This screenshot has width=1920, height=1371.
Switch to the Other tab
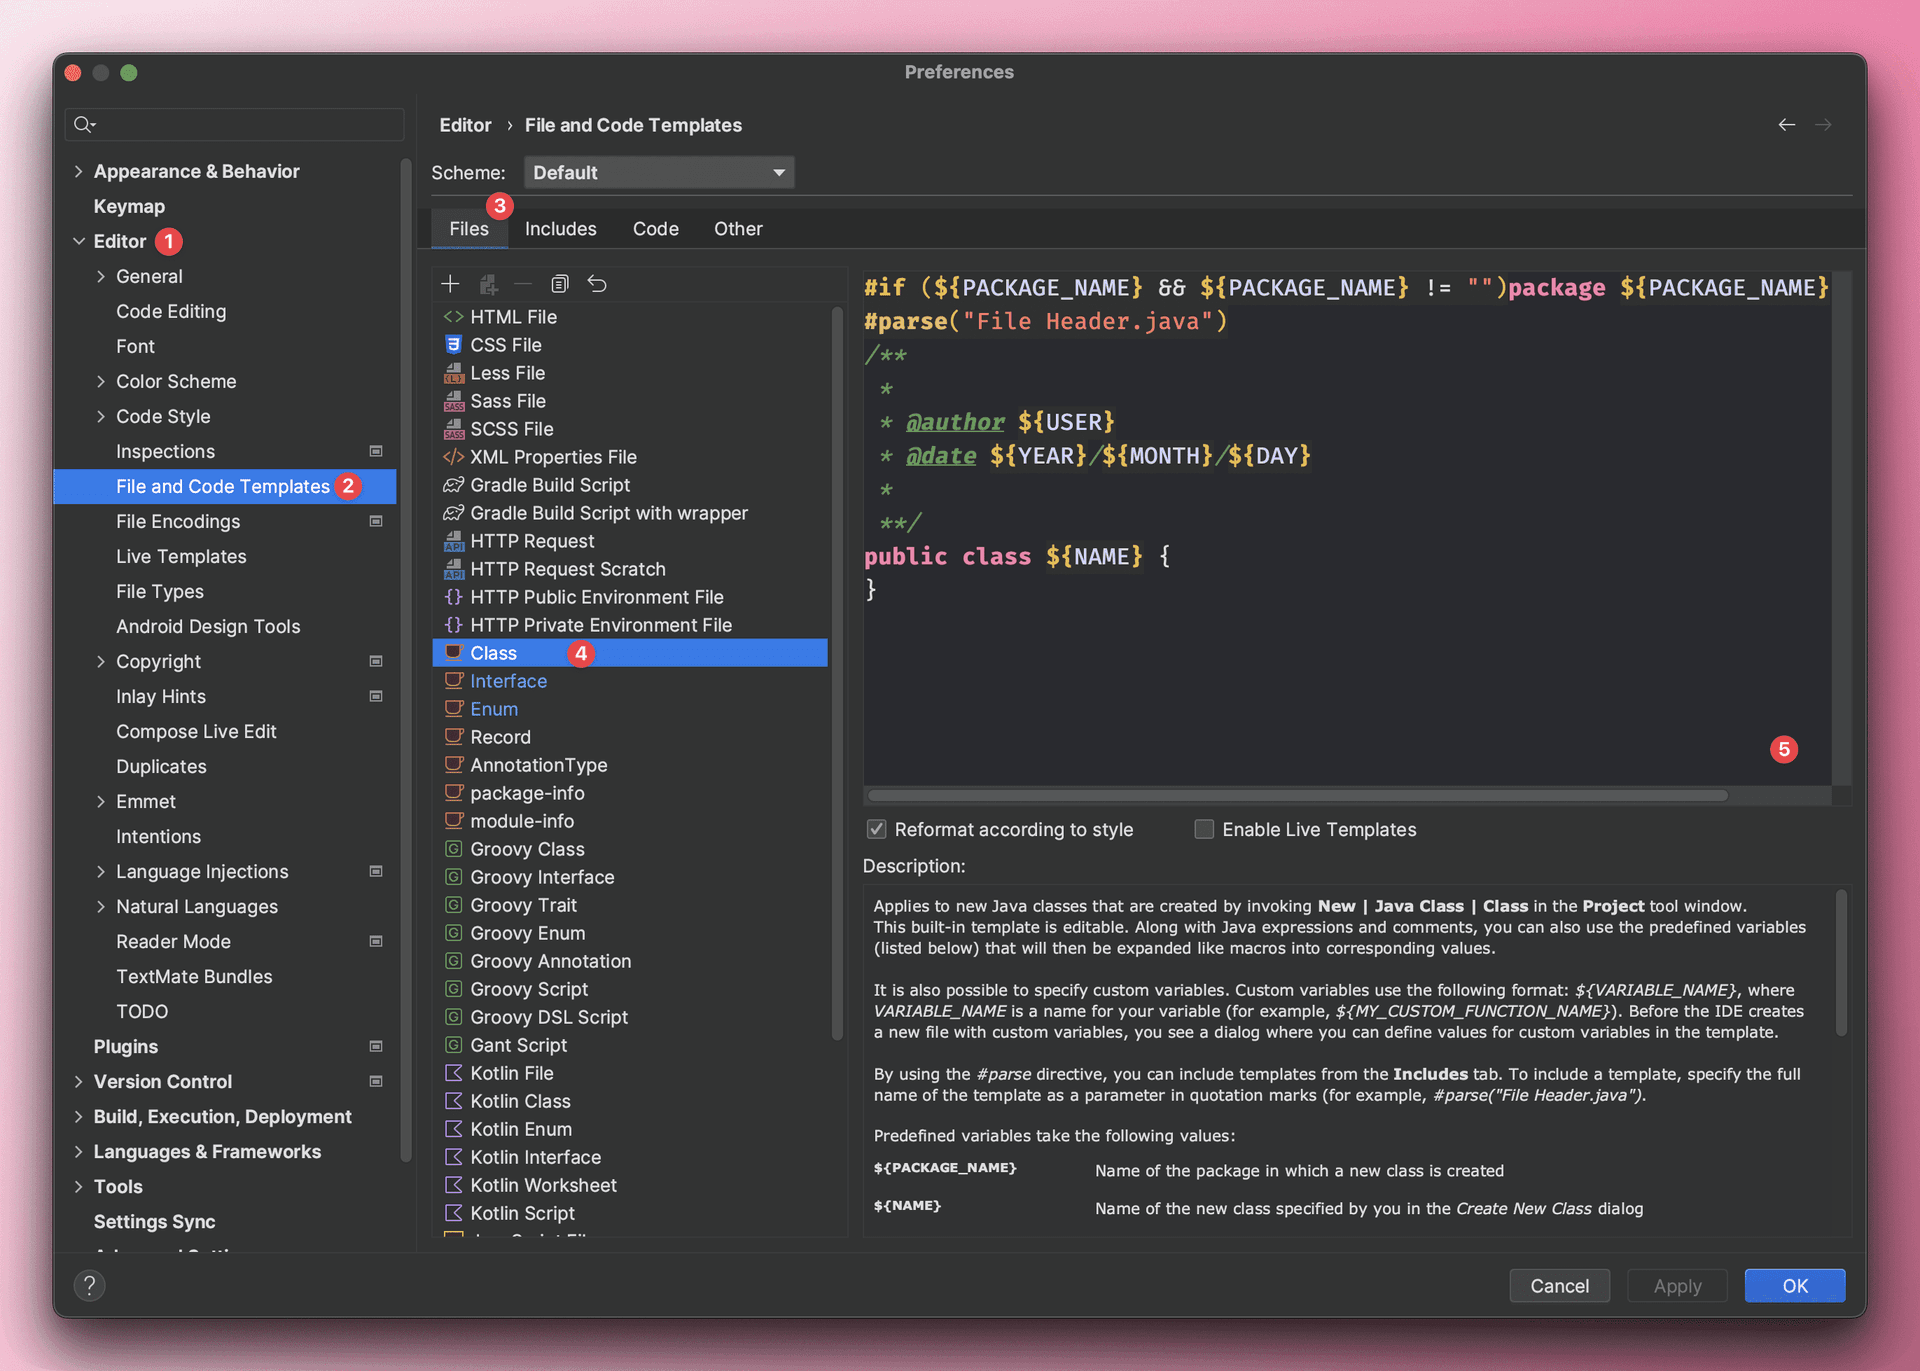coord(737,229)
